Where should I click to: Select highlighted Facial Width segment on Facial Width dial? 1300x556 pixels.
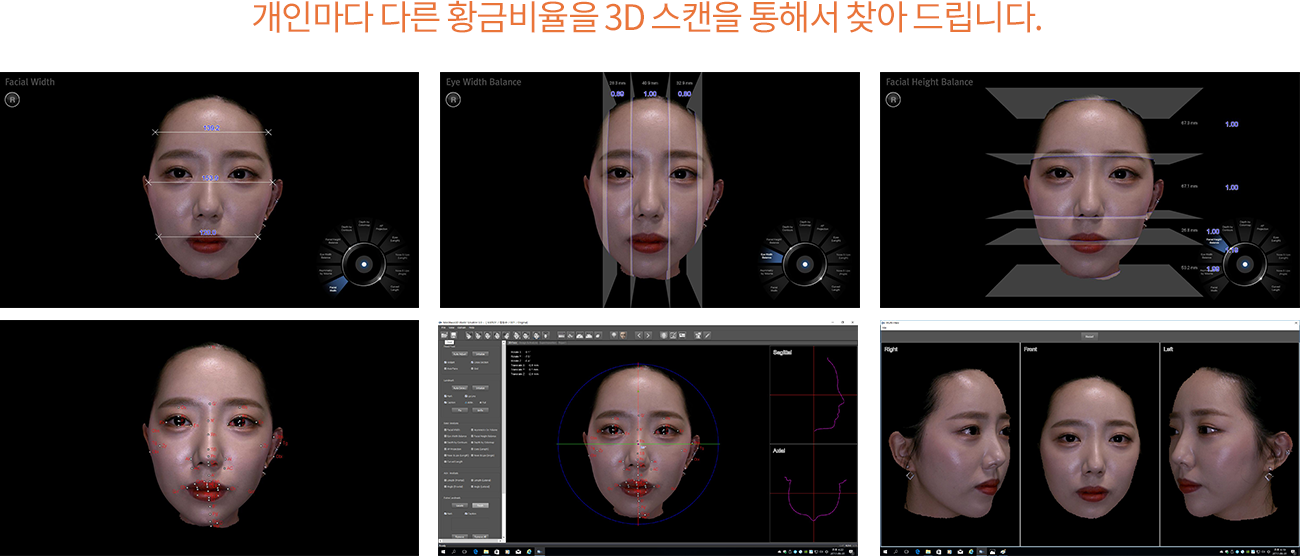click(x=335, y=286)
